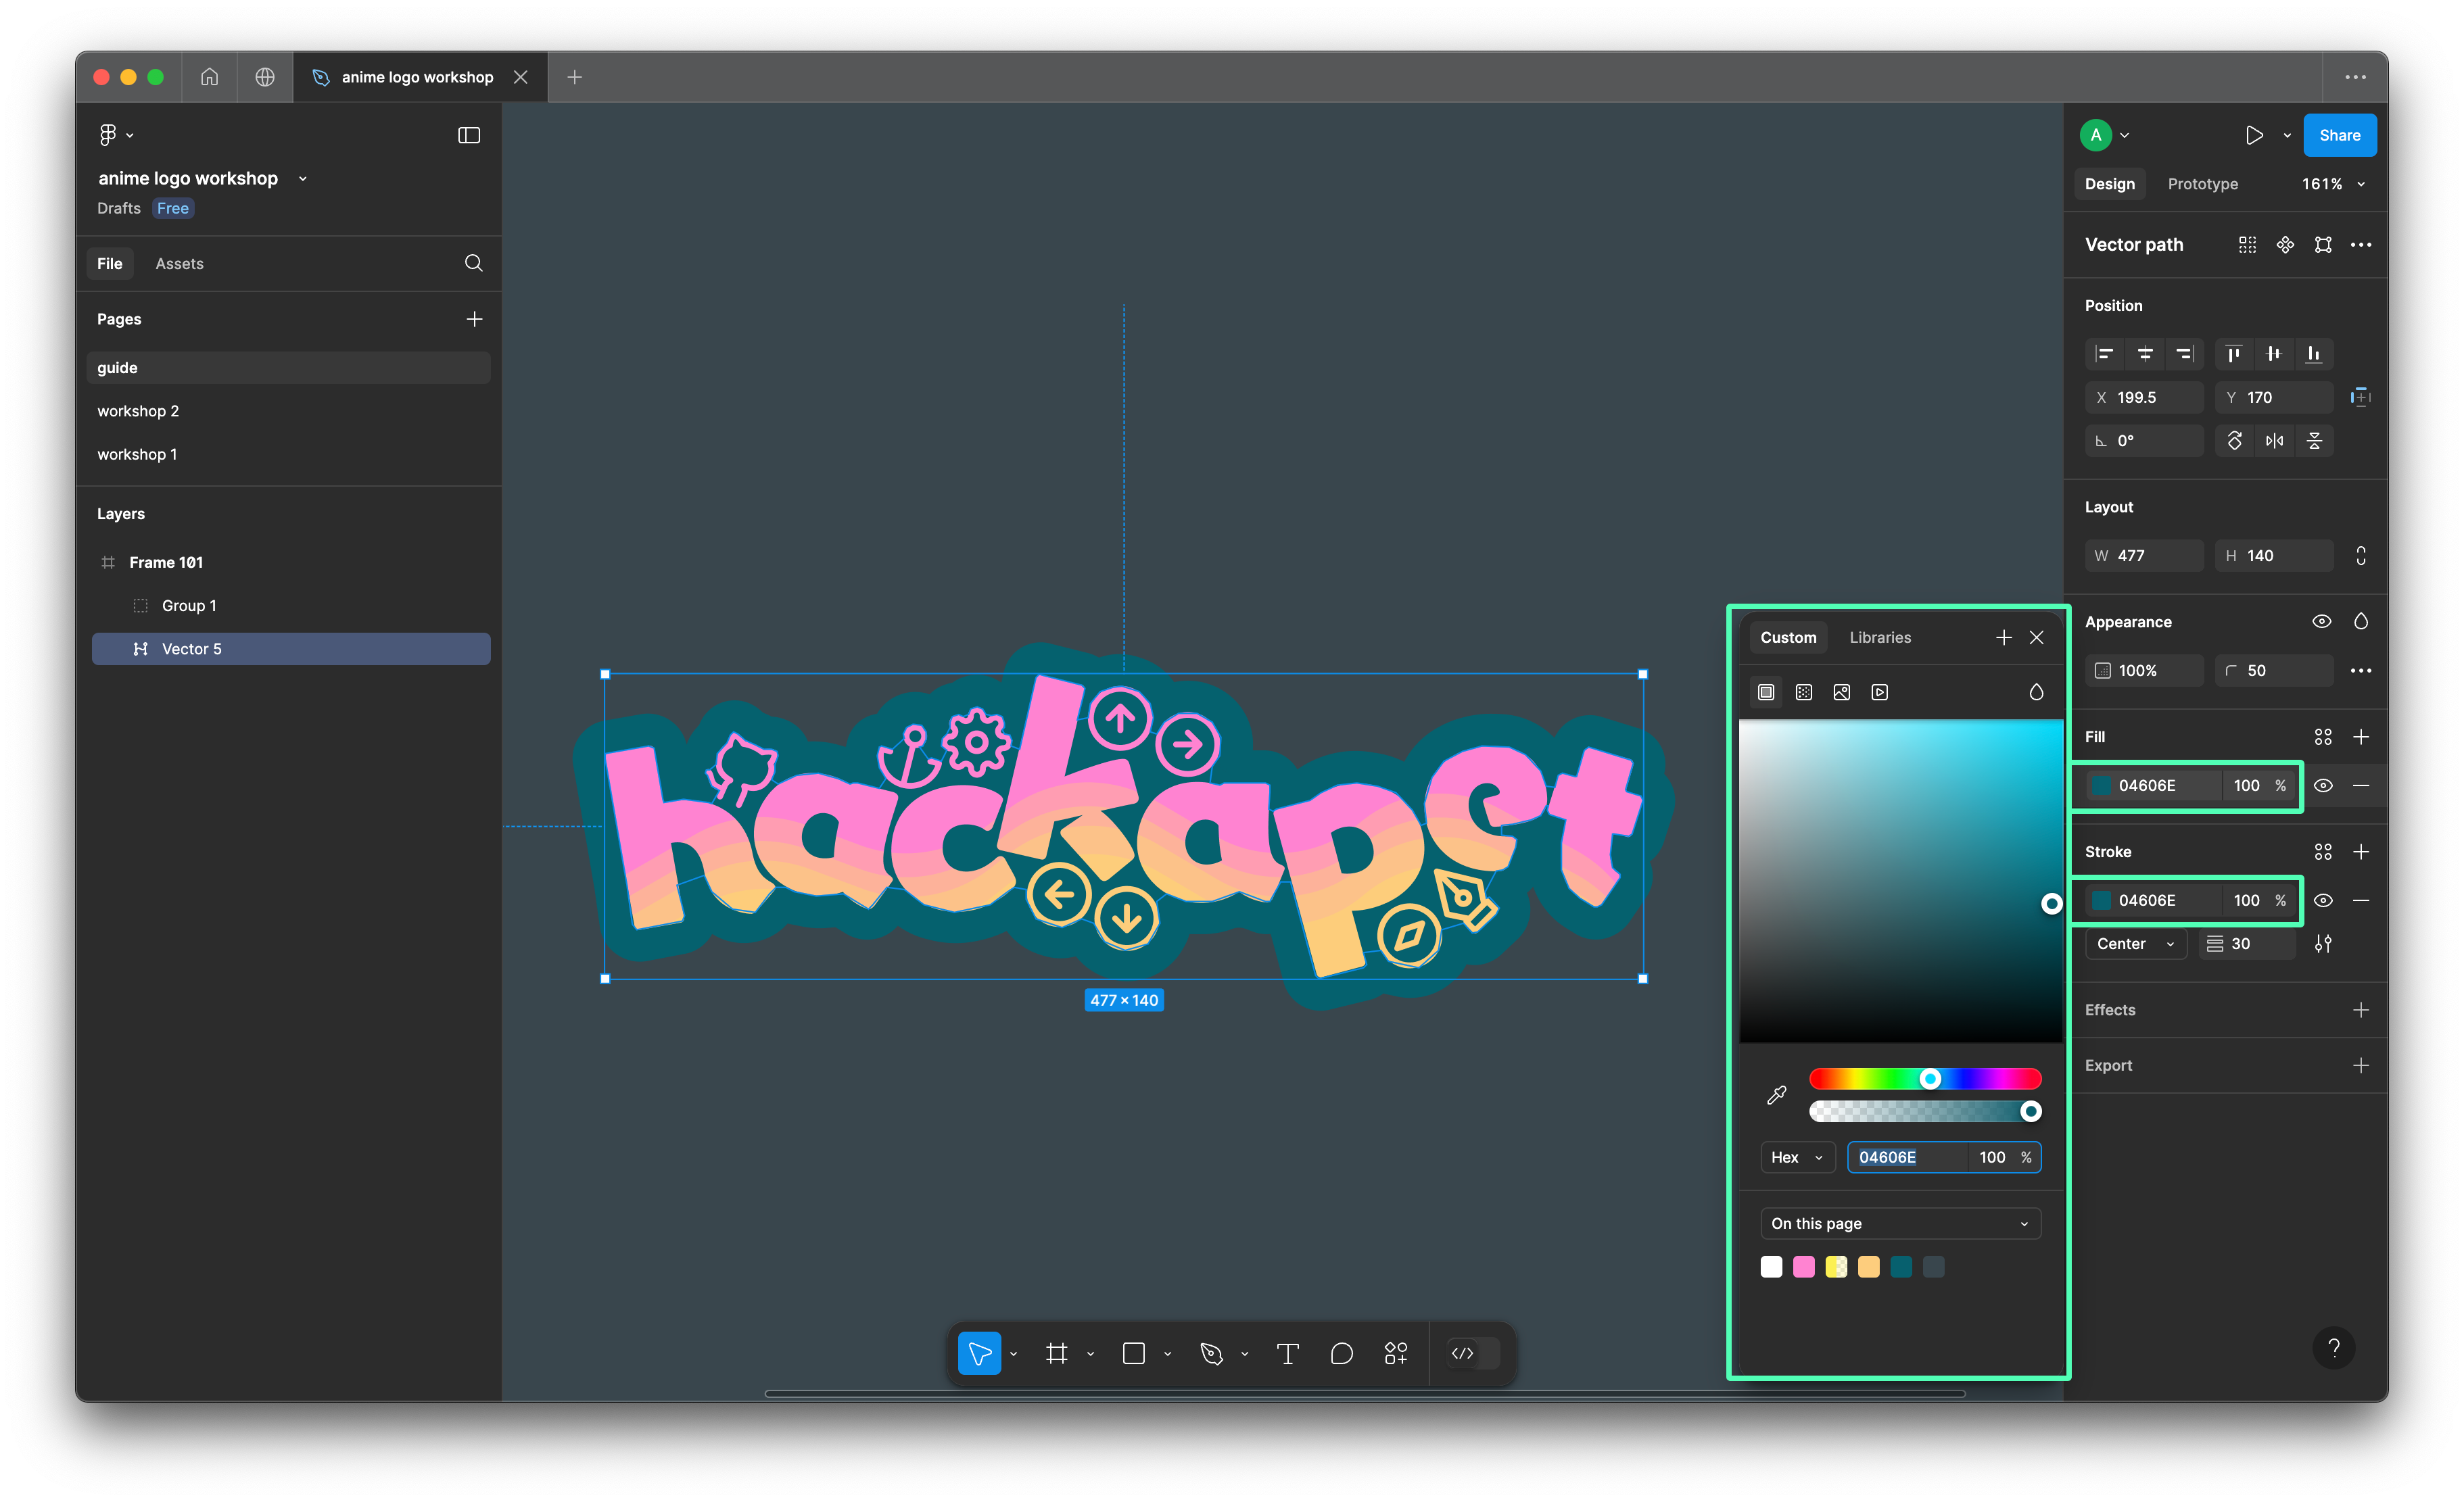
Task: Open the workshop 2 page
Action: (x=138, y=411)
